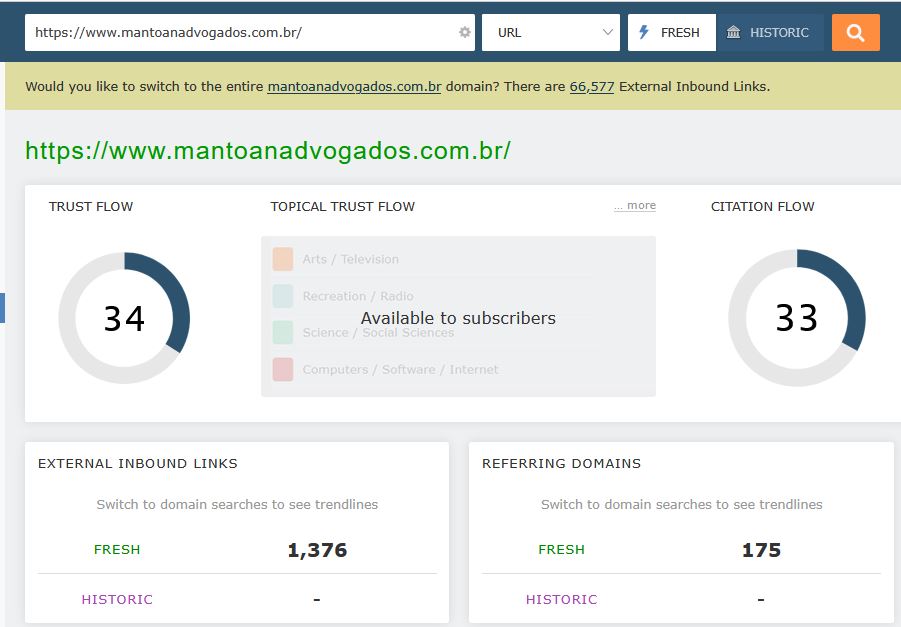901x627 pixels.
Task: Click the EXTERNAL INBOUND LINKS heading
Action: tap(138, 464)
